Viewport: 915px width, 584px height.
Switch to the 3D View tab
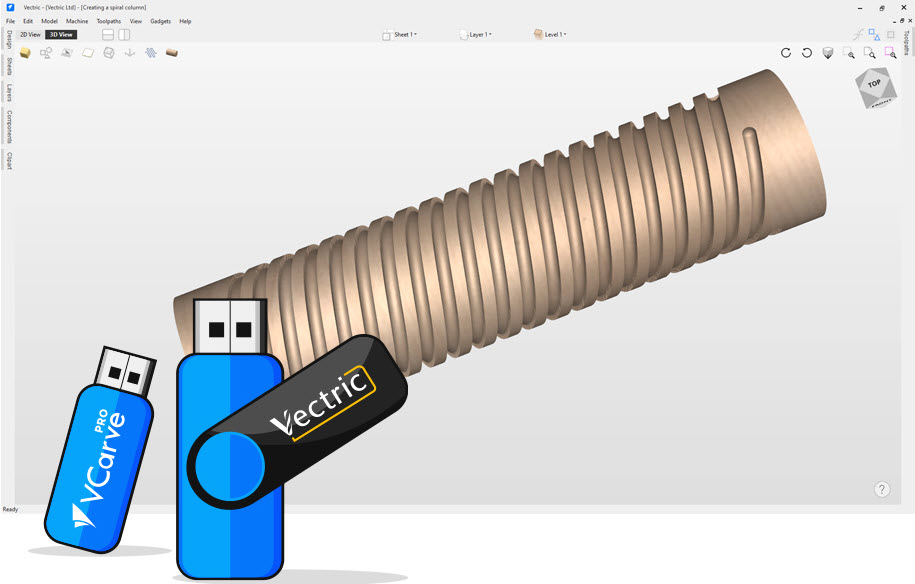coord(61,34)
